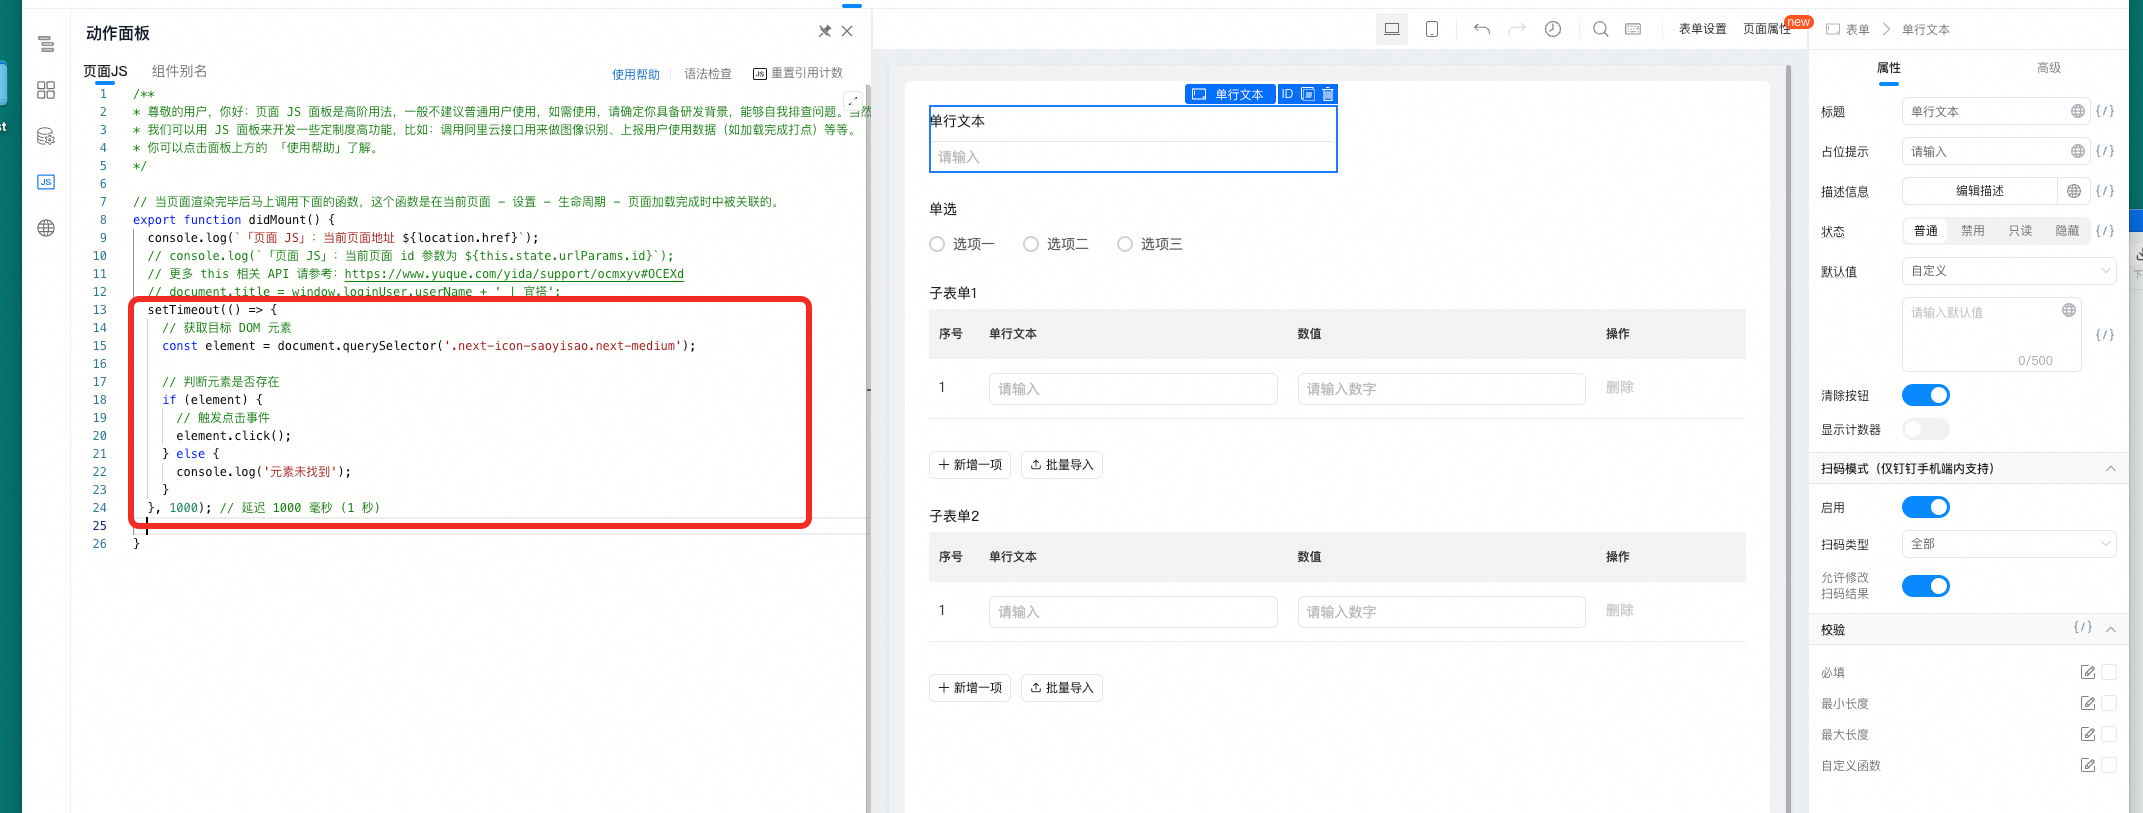Screen dimensions: 2143x813
Task: Collapse the 校验 section
Action: (2111, 629)
